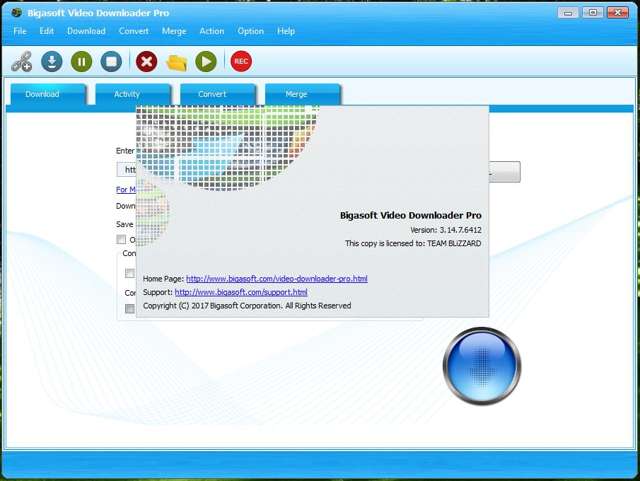Toggle the bottom grey checkbox in Convert group
640x481 pixels.
pyautogui.click(x=130, y=309)
